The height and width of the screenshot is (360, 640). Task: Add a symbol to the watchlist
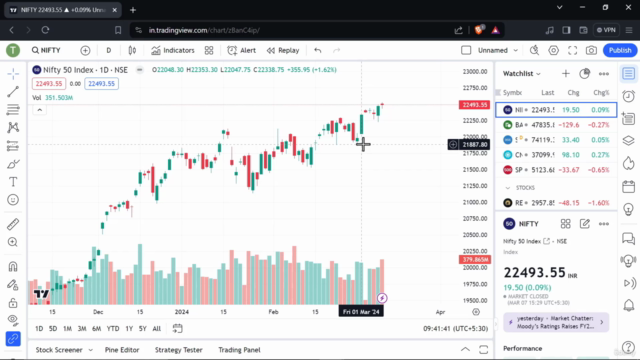coord(566,73)
